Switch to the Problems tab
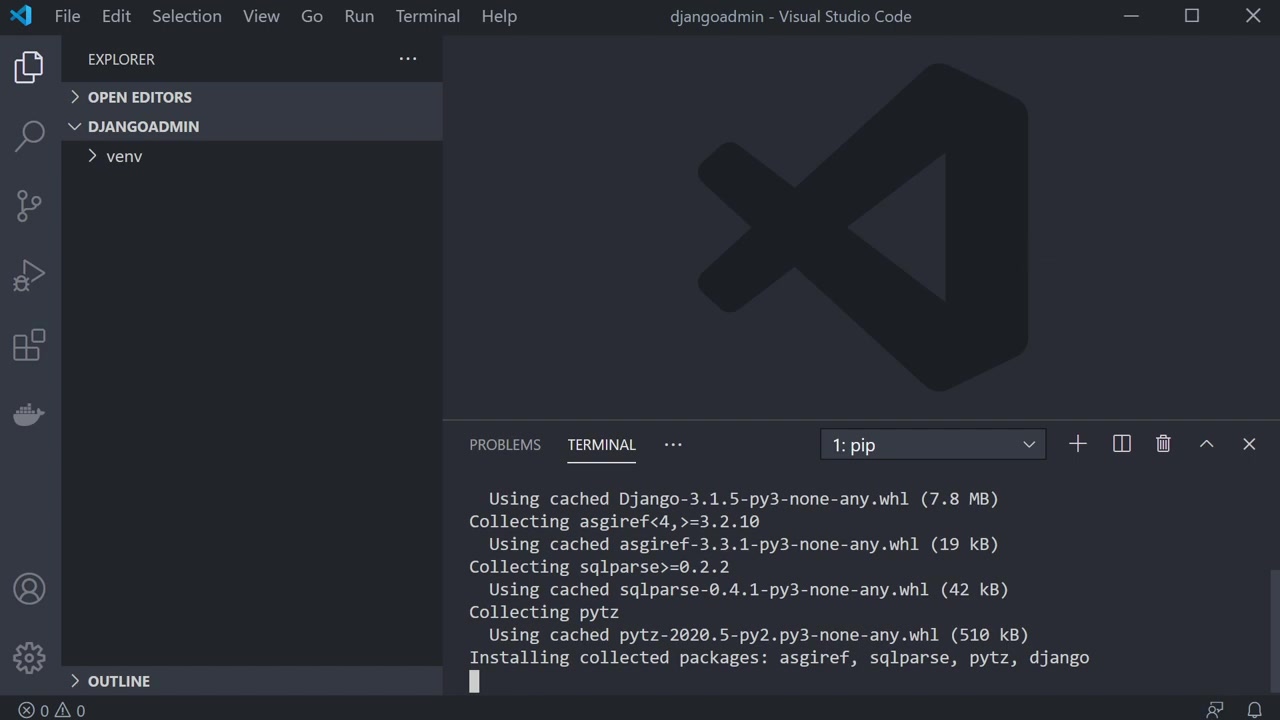Viewport: 1280px width, 720px height. 505,445
